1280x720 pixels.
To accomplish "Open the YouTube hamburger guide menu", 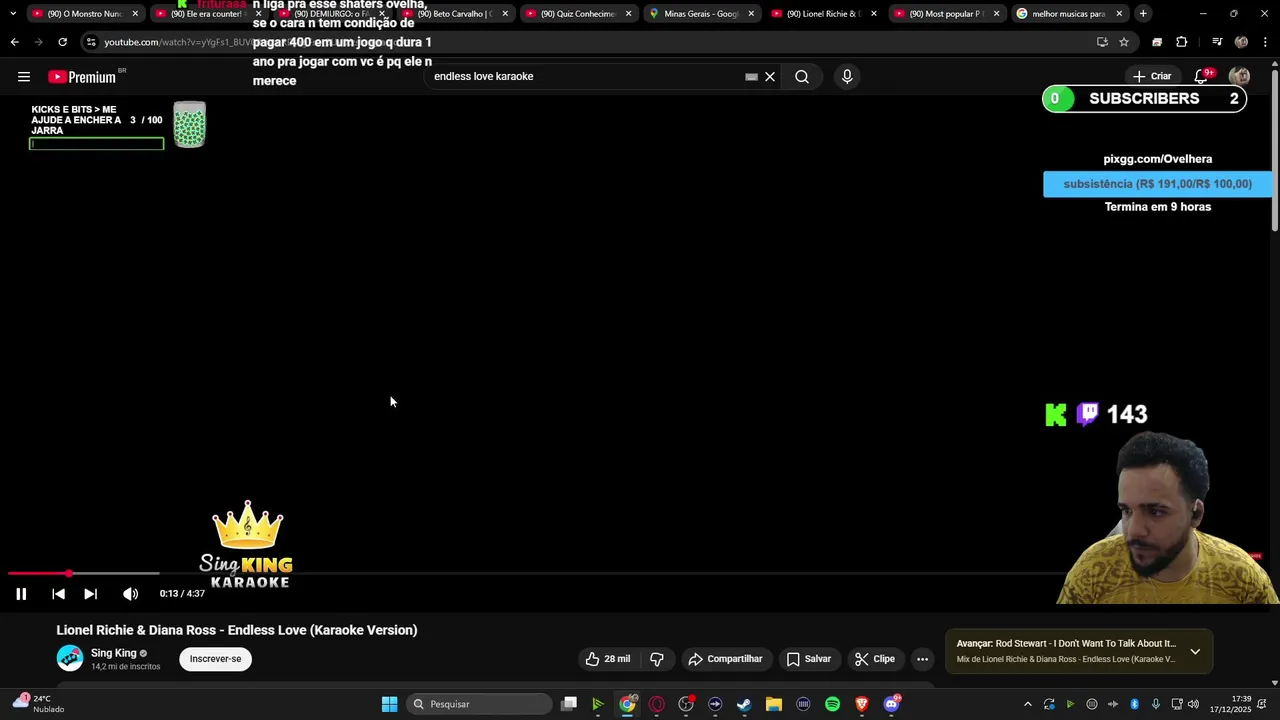I will [24, 77].
